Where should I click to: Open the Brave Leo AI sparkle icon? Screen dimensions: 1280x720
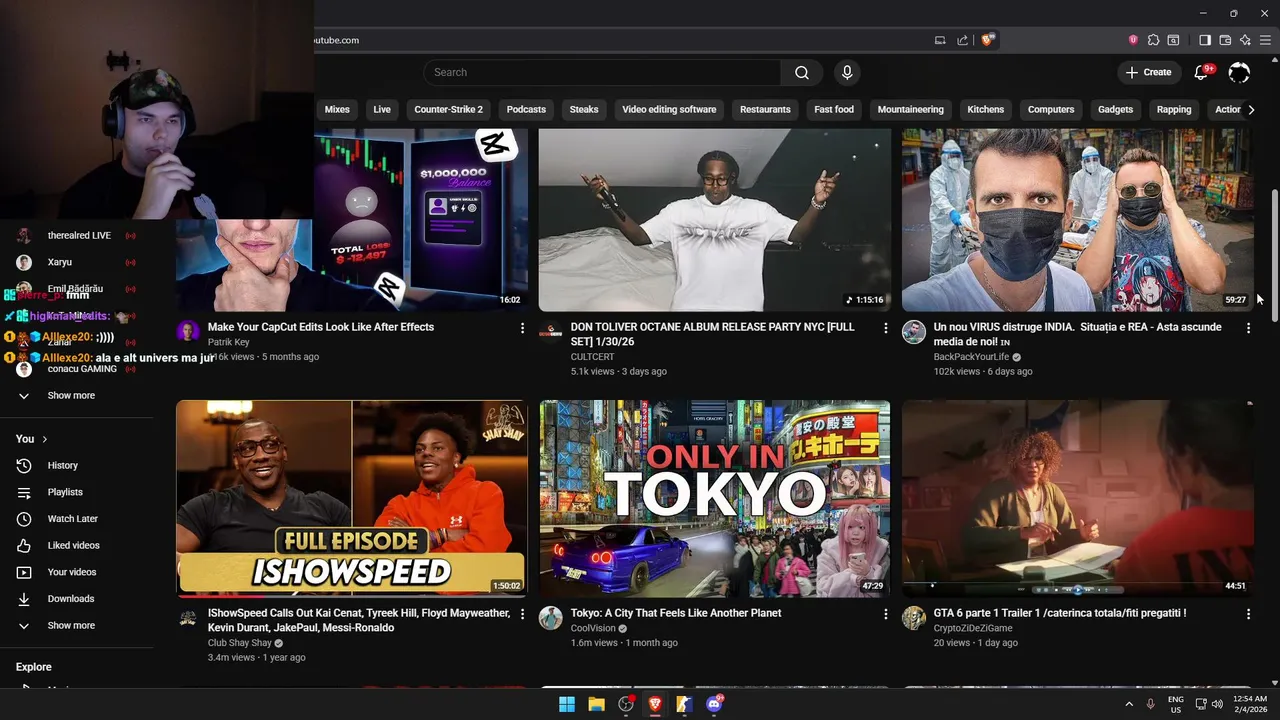tap(1245, 40)
